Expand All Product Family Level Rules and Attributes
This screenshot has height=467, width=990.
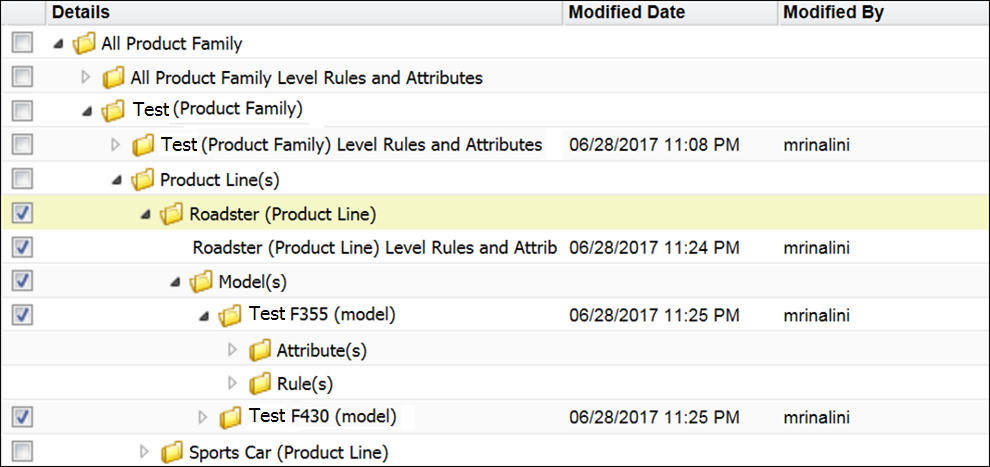click(86, 78)
